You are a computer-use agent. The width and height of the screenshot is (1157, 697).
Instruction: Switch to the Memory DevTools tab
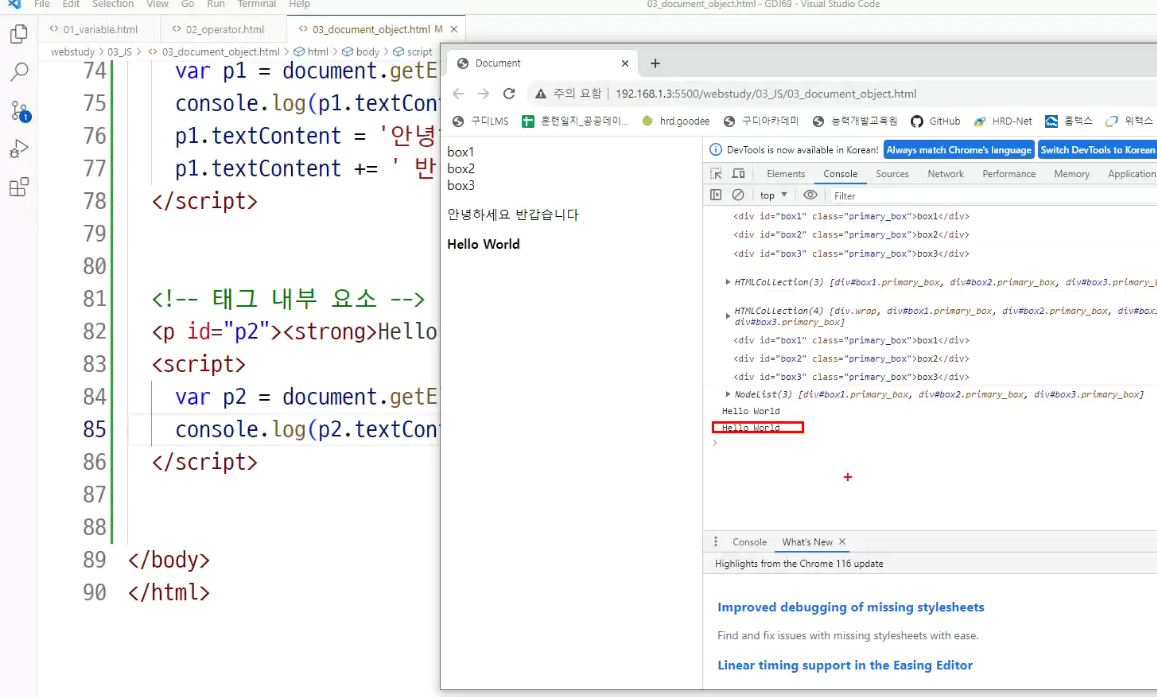click(x=1071, y=173)
